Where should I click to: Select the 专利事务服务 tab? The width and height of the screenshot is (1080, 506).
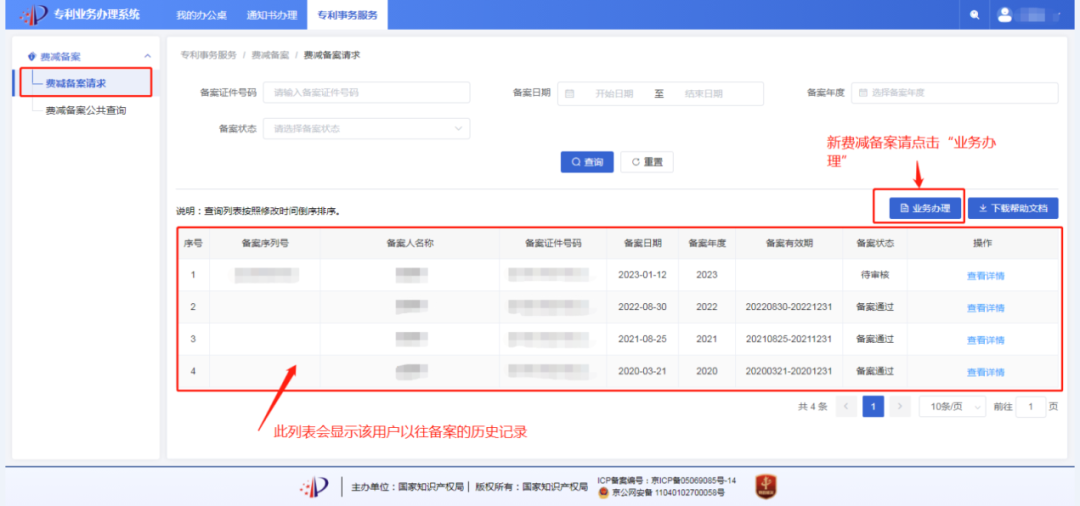pyautogui.click(x=347, y=15)
